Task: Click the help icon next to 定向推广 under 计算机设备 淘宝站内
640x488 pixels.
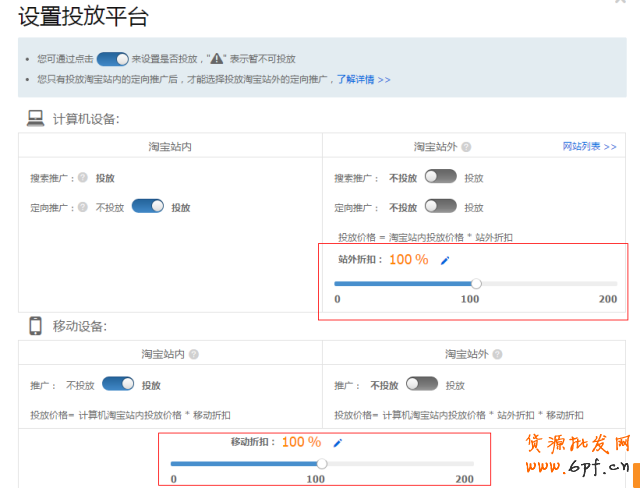Action: pos(82,207)
